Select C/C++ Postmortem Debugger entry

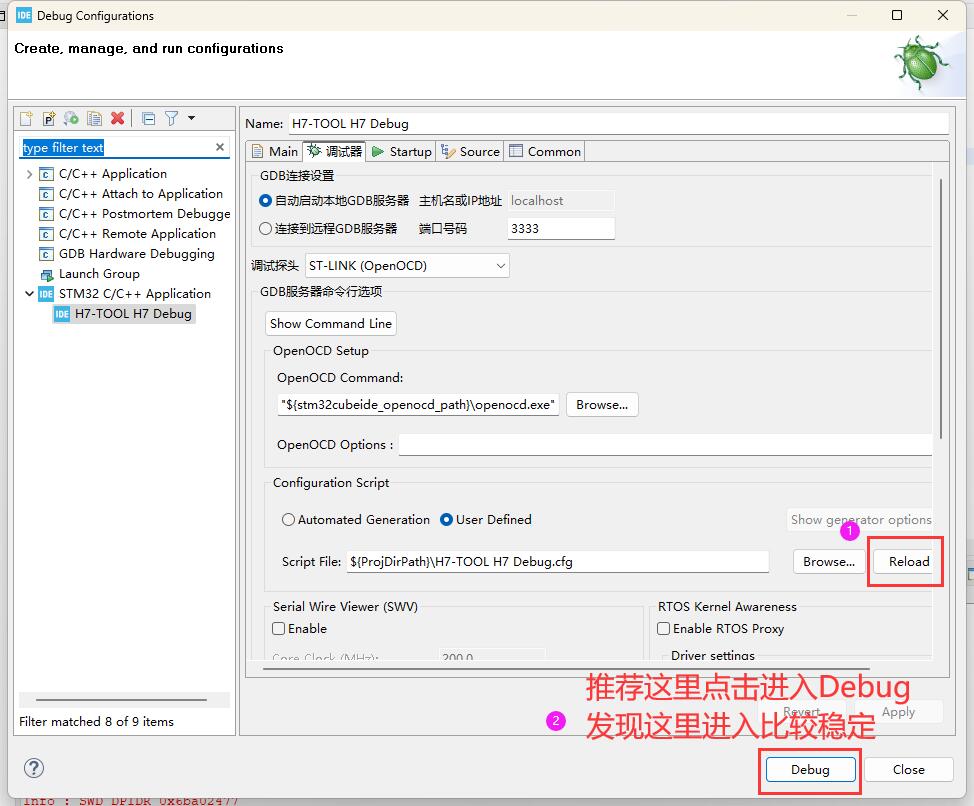tap(144, 214)
